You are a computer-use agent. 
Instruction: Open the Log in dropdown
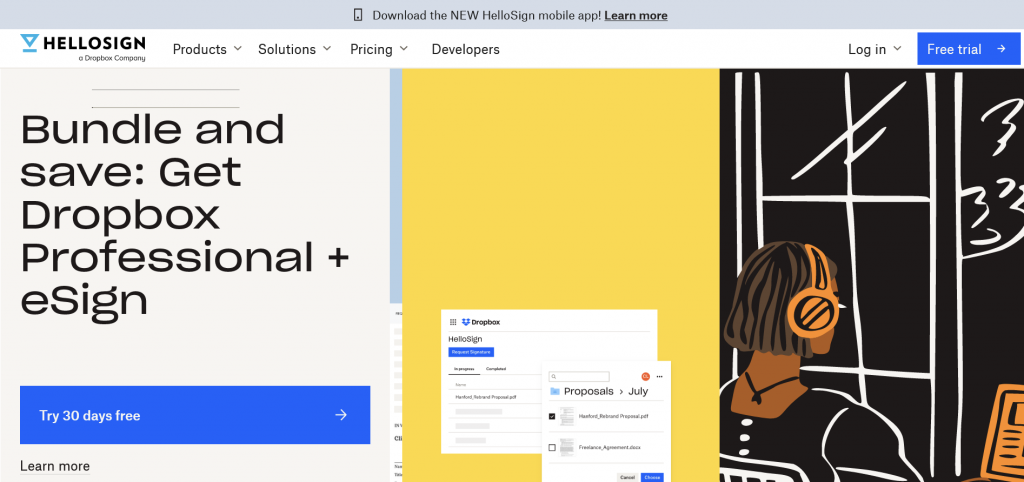[x=874, y=49]
